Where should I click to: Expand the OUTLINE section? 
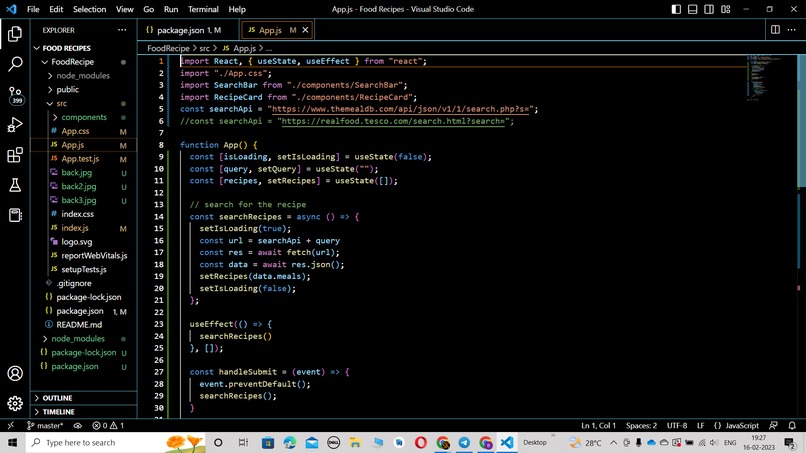(x=57, y=398)
